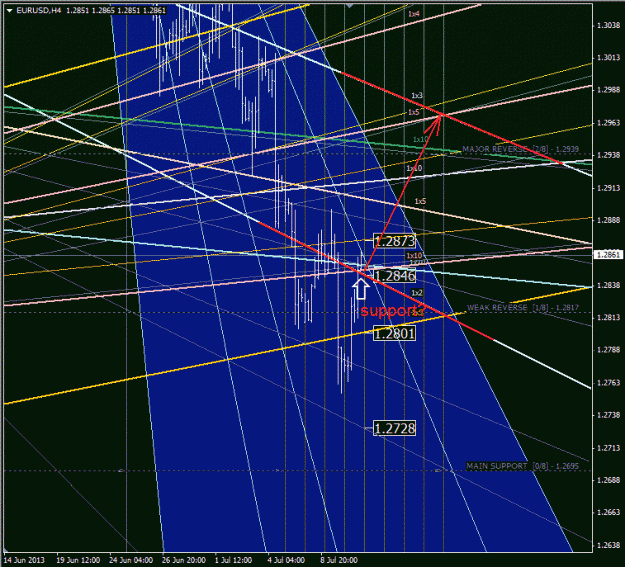The height and width of the screenshot is (567, 625).
Task: Click the 1.2963 value on price axis
Action: tap(608, 122)
